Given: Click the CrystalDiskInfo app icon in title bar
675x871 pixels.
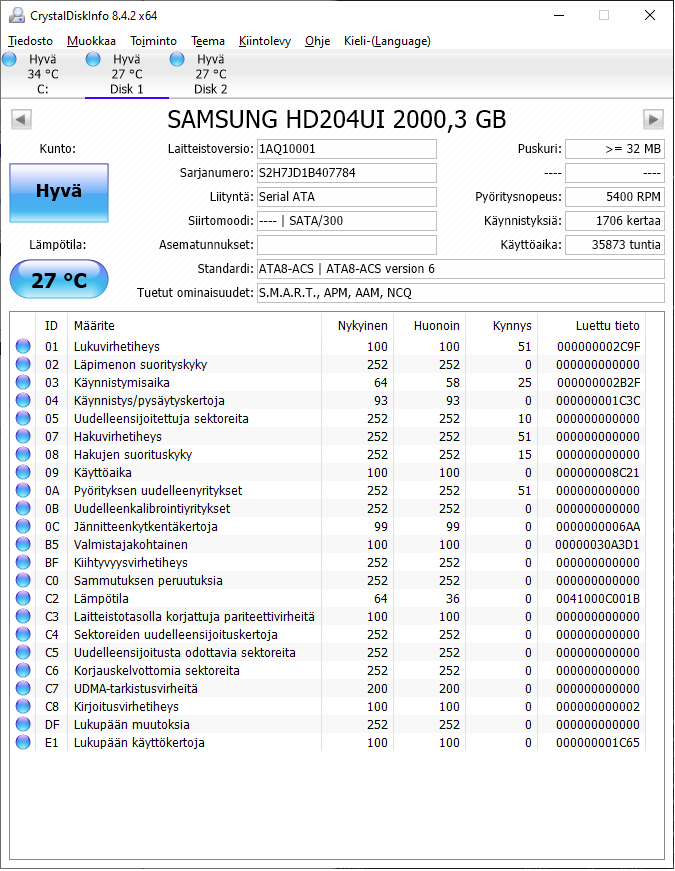Looking at the screenshot, I should (17, 16).
